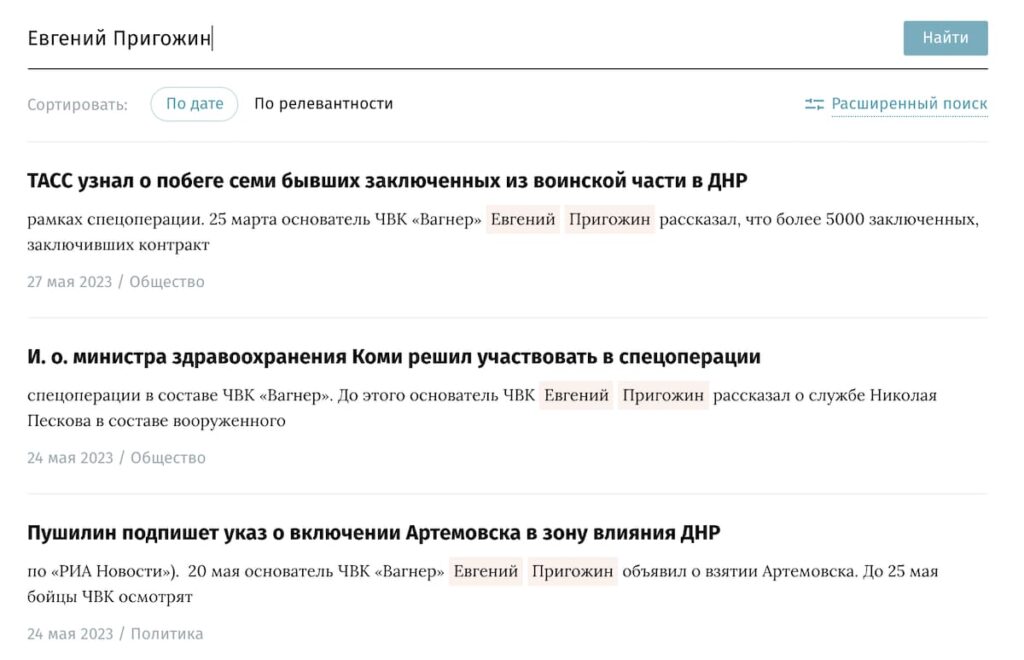Click highlighted Евгений in the first result snippet
Viewport: 1024px width, 660px height.
523,220
